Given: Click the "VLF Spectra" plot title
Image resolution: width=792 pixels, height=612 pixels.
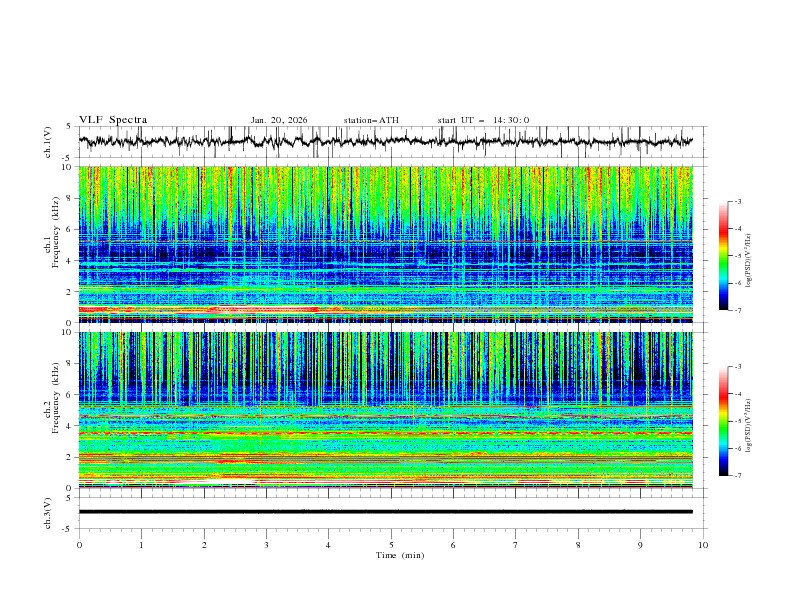Looking at the screenshot, I should [x=113, y=120].
